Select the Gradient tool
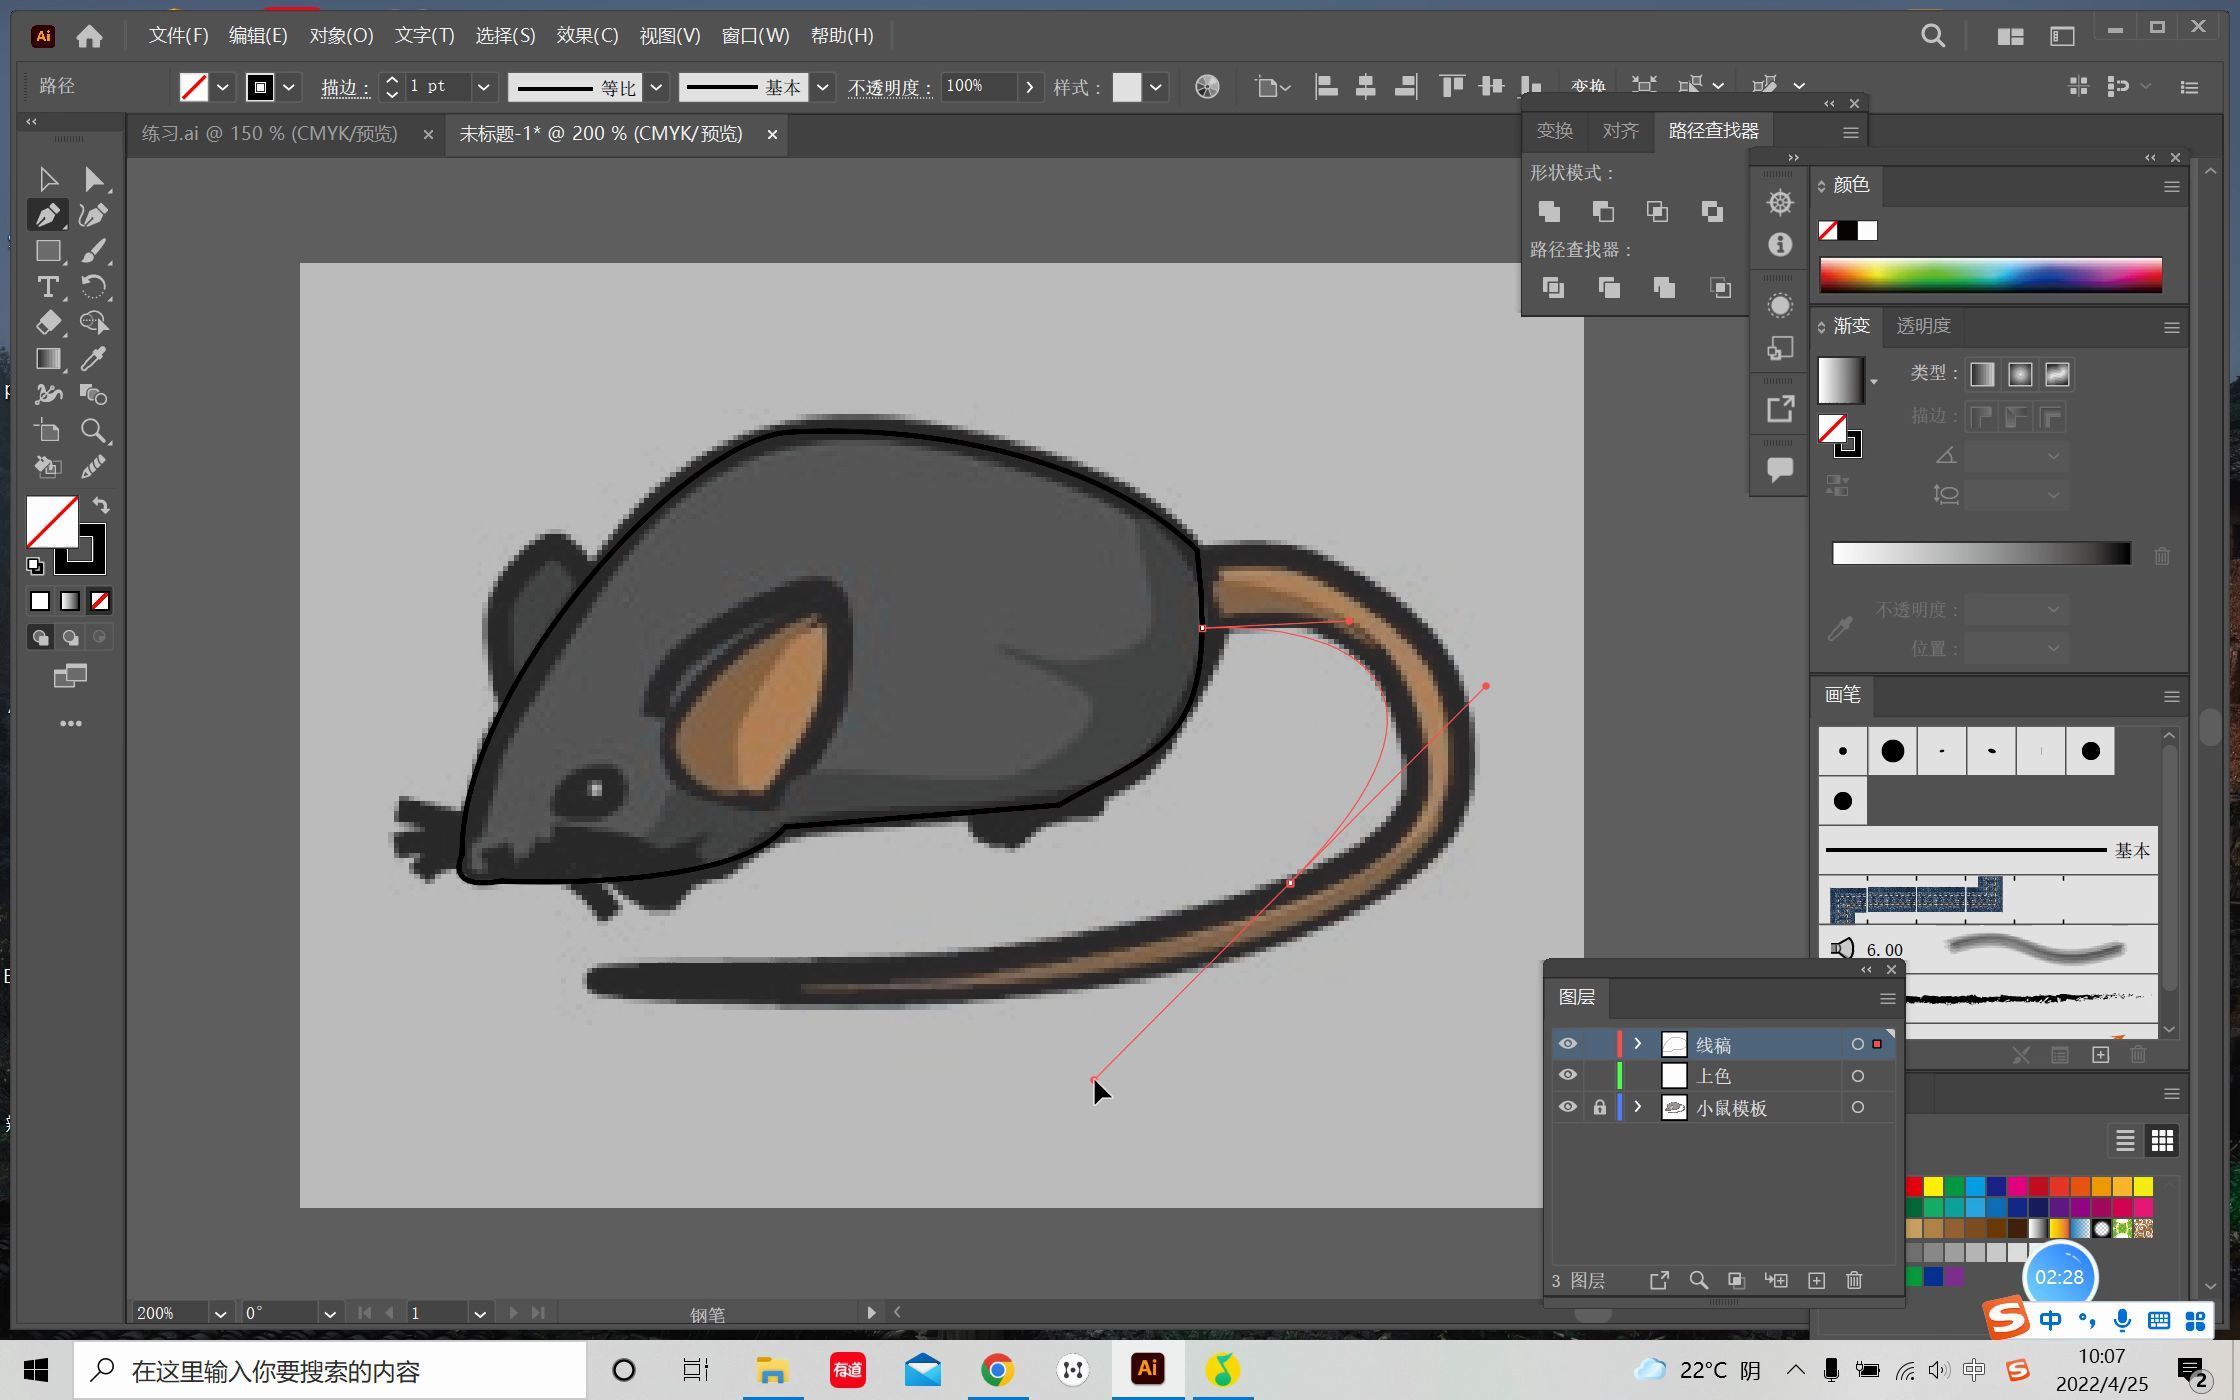This screenshot has height=1400, width=2240. (47, 359)
